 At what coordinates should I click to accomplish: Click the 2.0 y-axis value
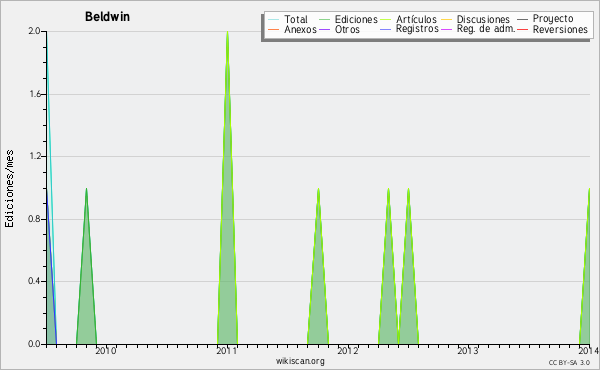pyautogui.click(x=34, y=31)
